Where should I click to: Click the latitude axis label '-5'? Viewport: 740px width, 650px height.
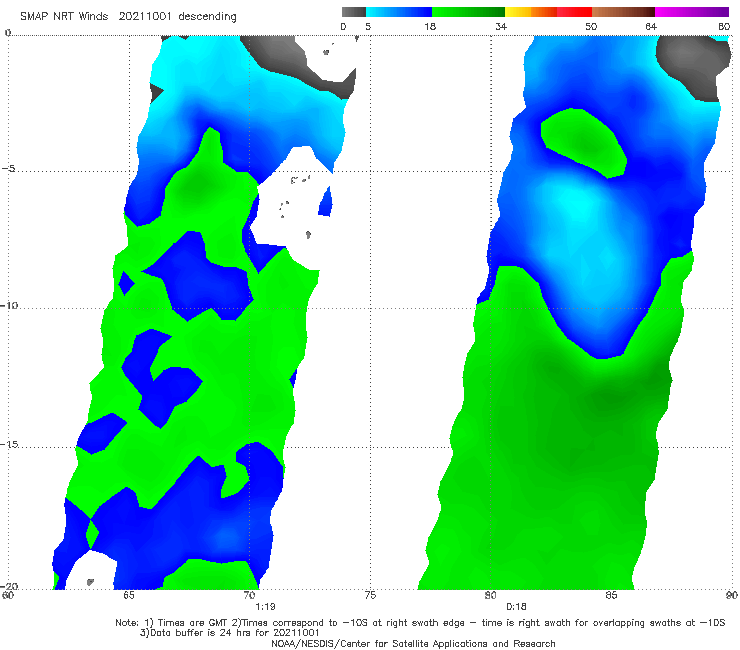pyautogui.click(x=8, y=169)
